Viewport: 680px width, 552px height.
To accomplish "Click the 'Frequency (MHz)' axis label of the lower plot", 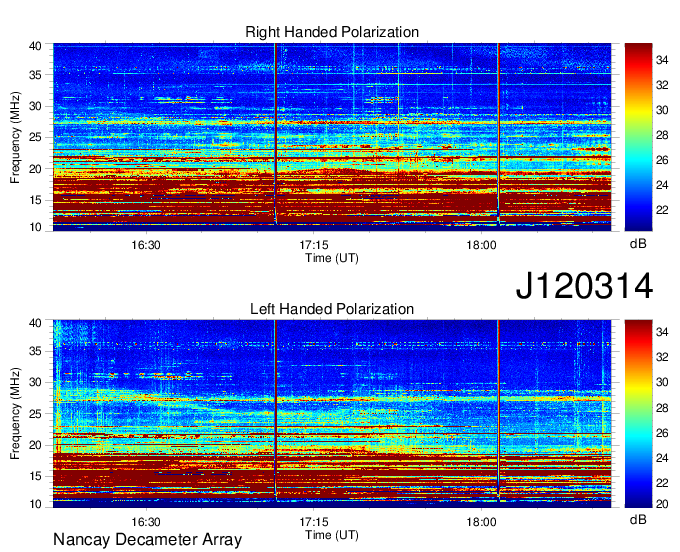I will click(x=15, y=414).
